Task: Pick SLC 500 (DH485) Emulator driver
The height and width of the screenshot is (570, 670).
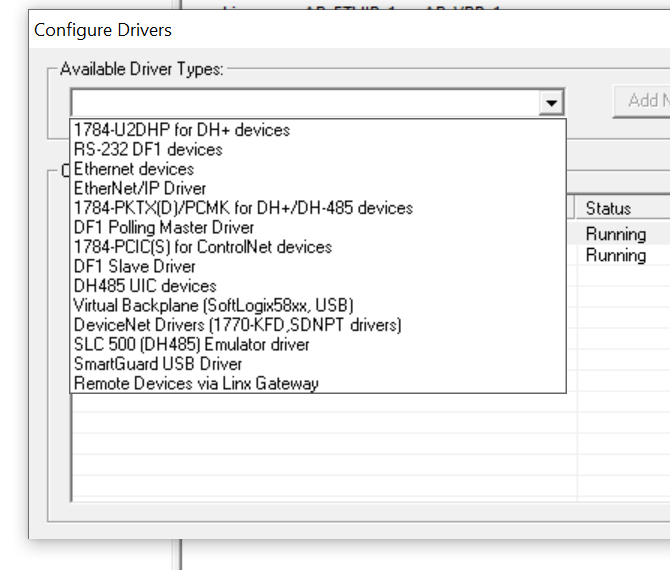Action: coord(318,344)
